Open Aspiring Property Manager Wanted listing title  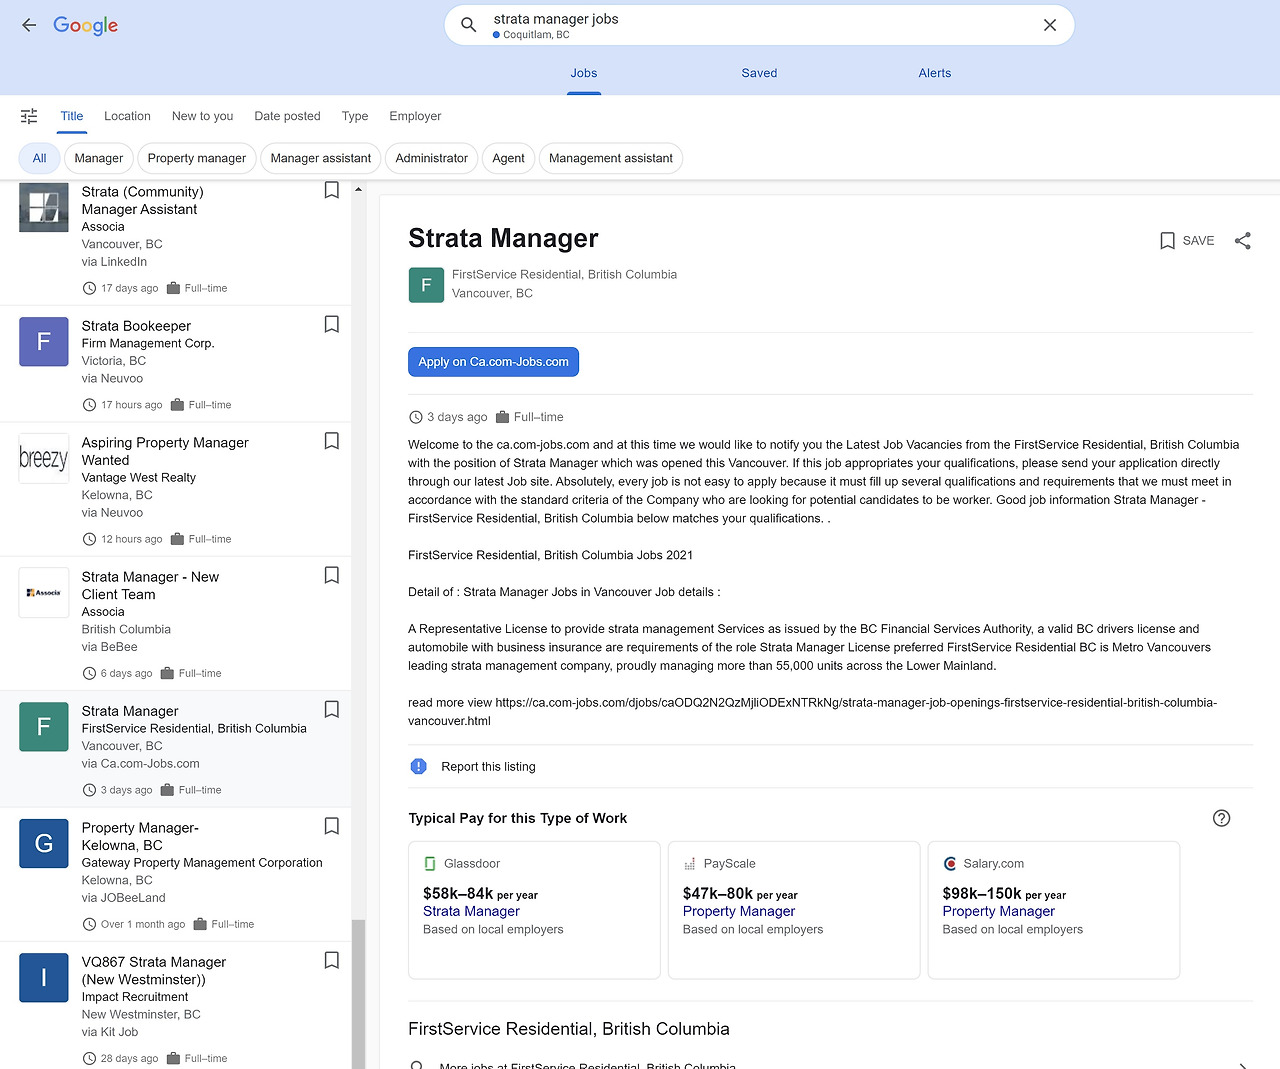click(x=165, y=452)
